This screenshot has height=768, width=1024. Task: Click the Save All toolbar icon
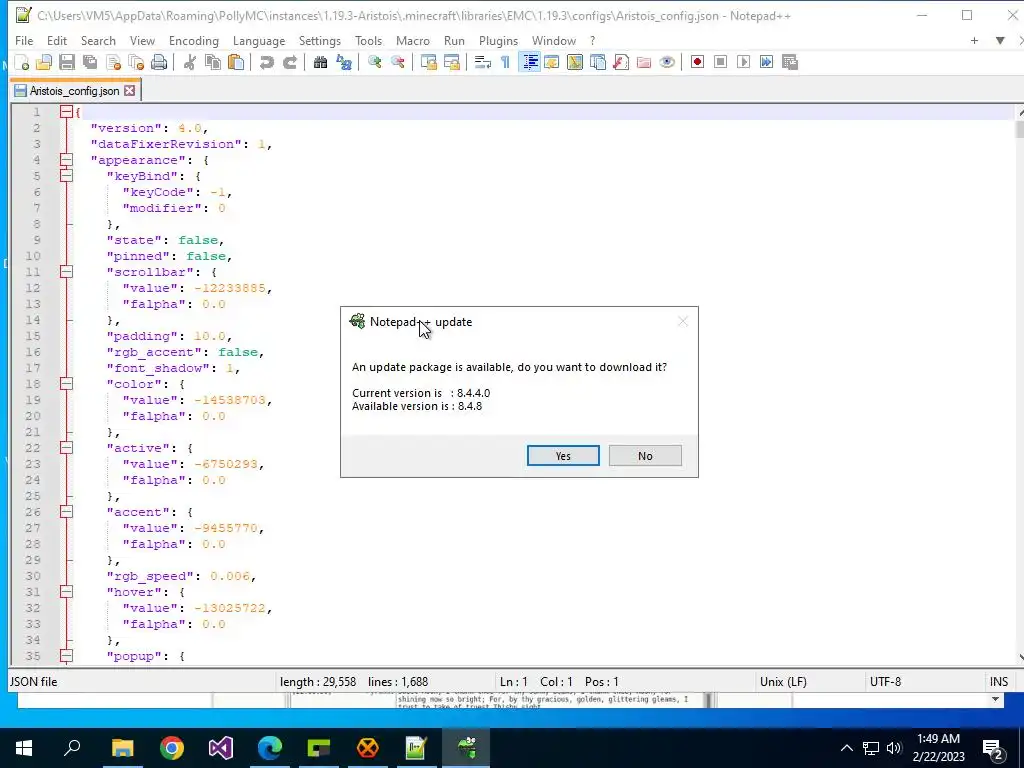click(x=89, y=63)
